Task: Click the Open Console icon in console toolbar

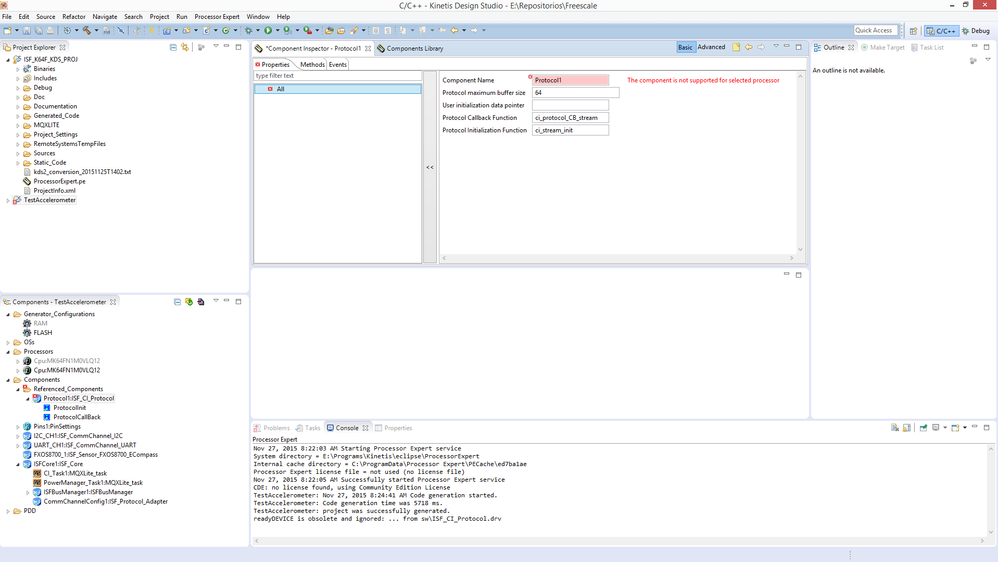Action: pyautogui.click(x=955, y=428)
